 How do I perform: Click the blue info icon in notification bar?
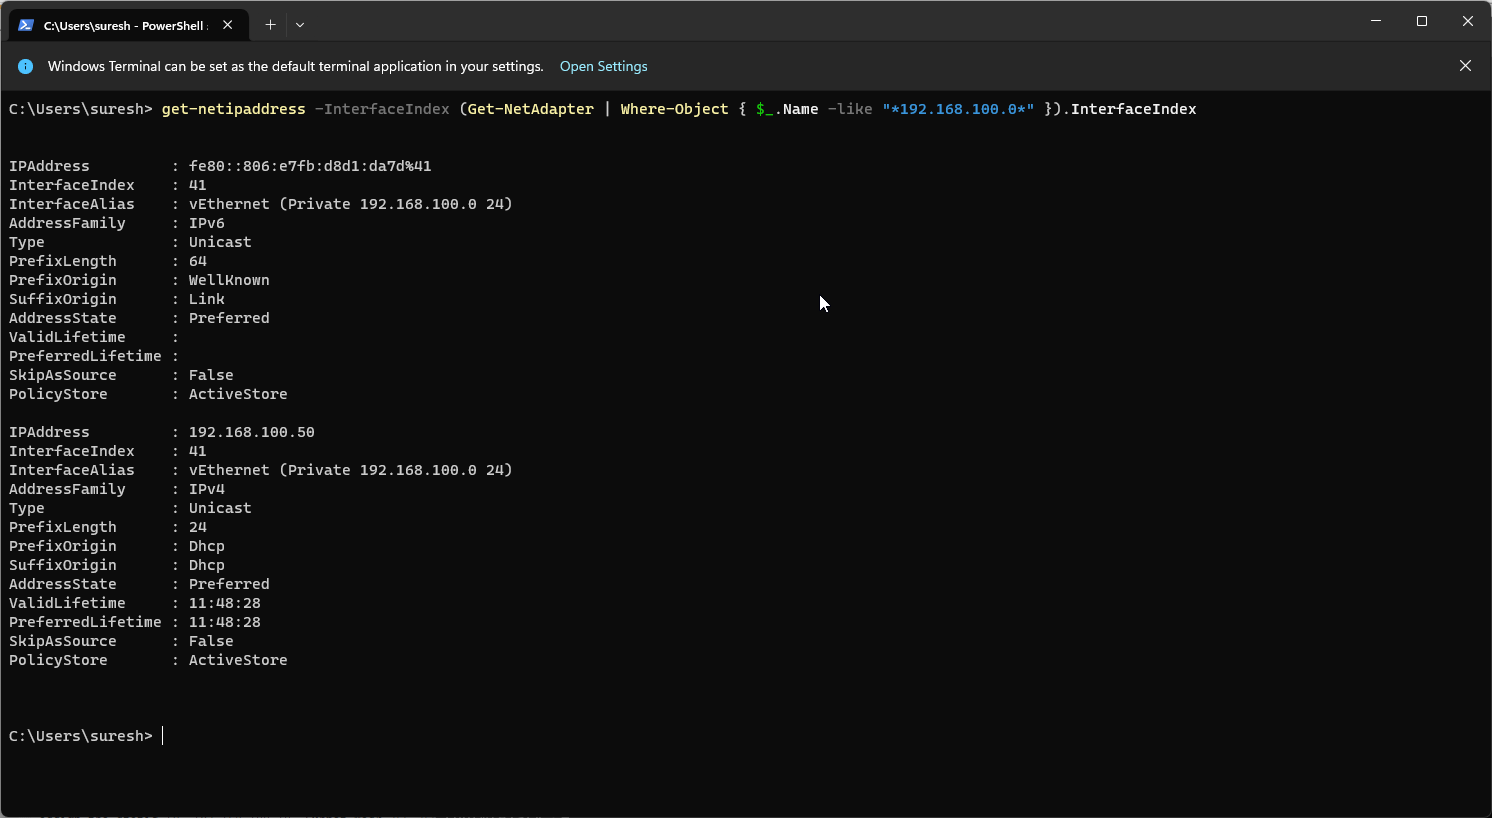[26, 66]
